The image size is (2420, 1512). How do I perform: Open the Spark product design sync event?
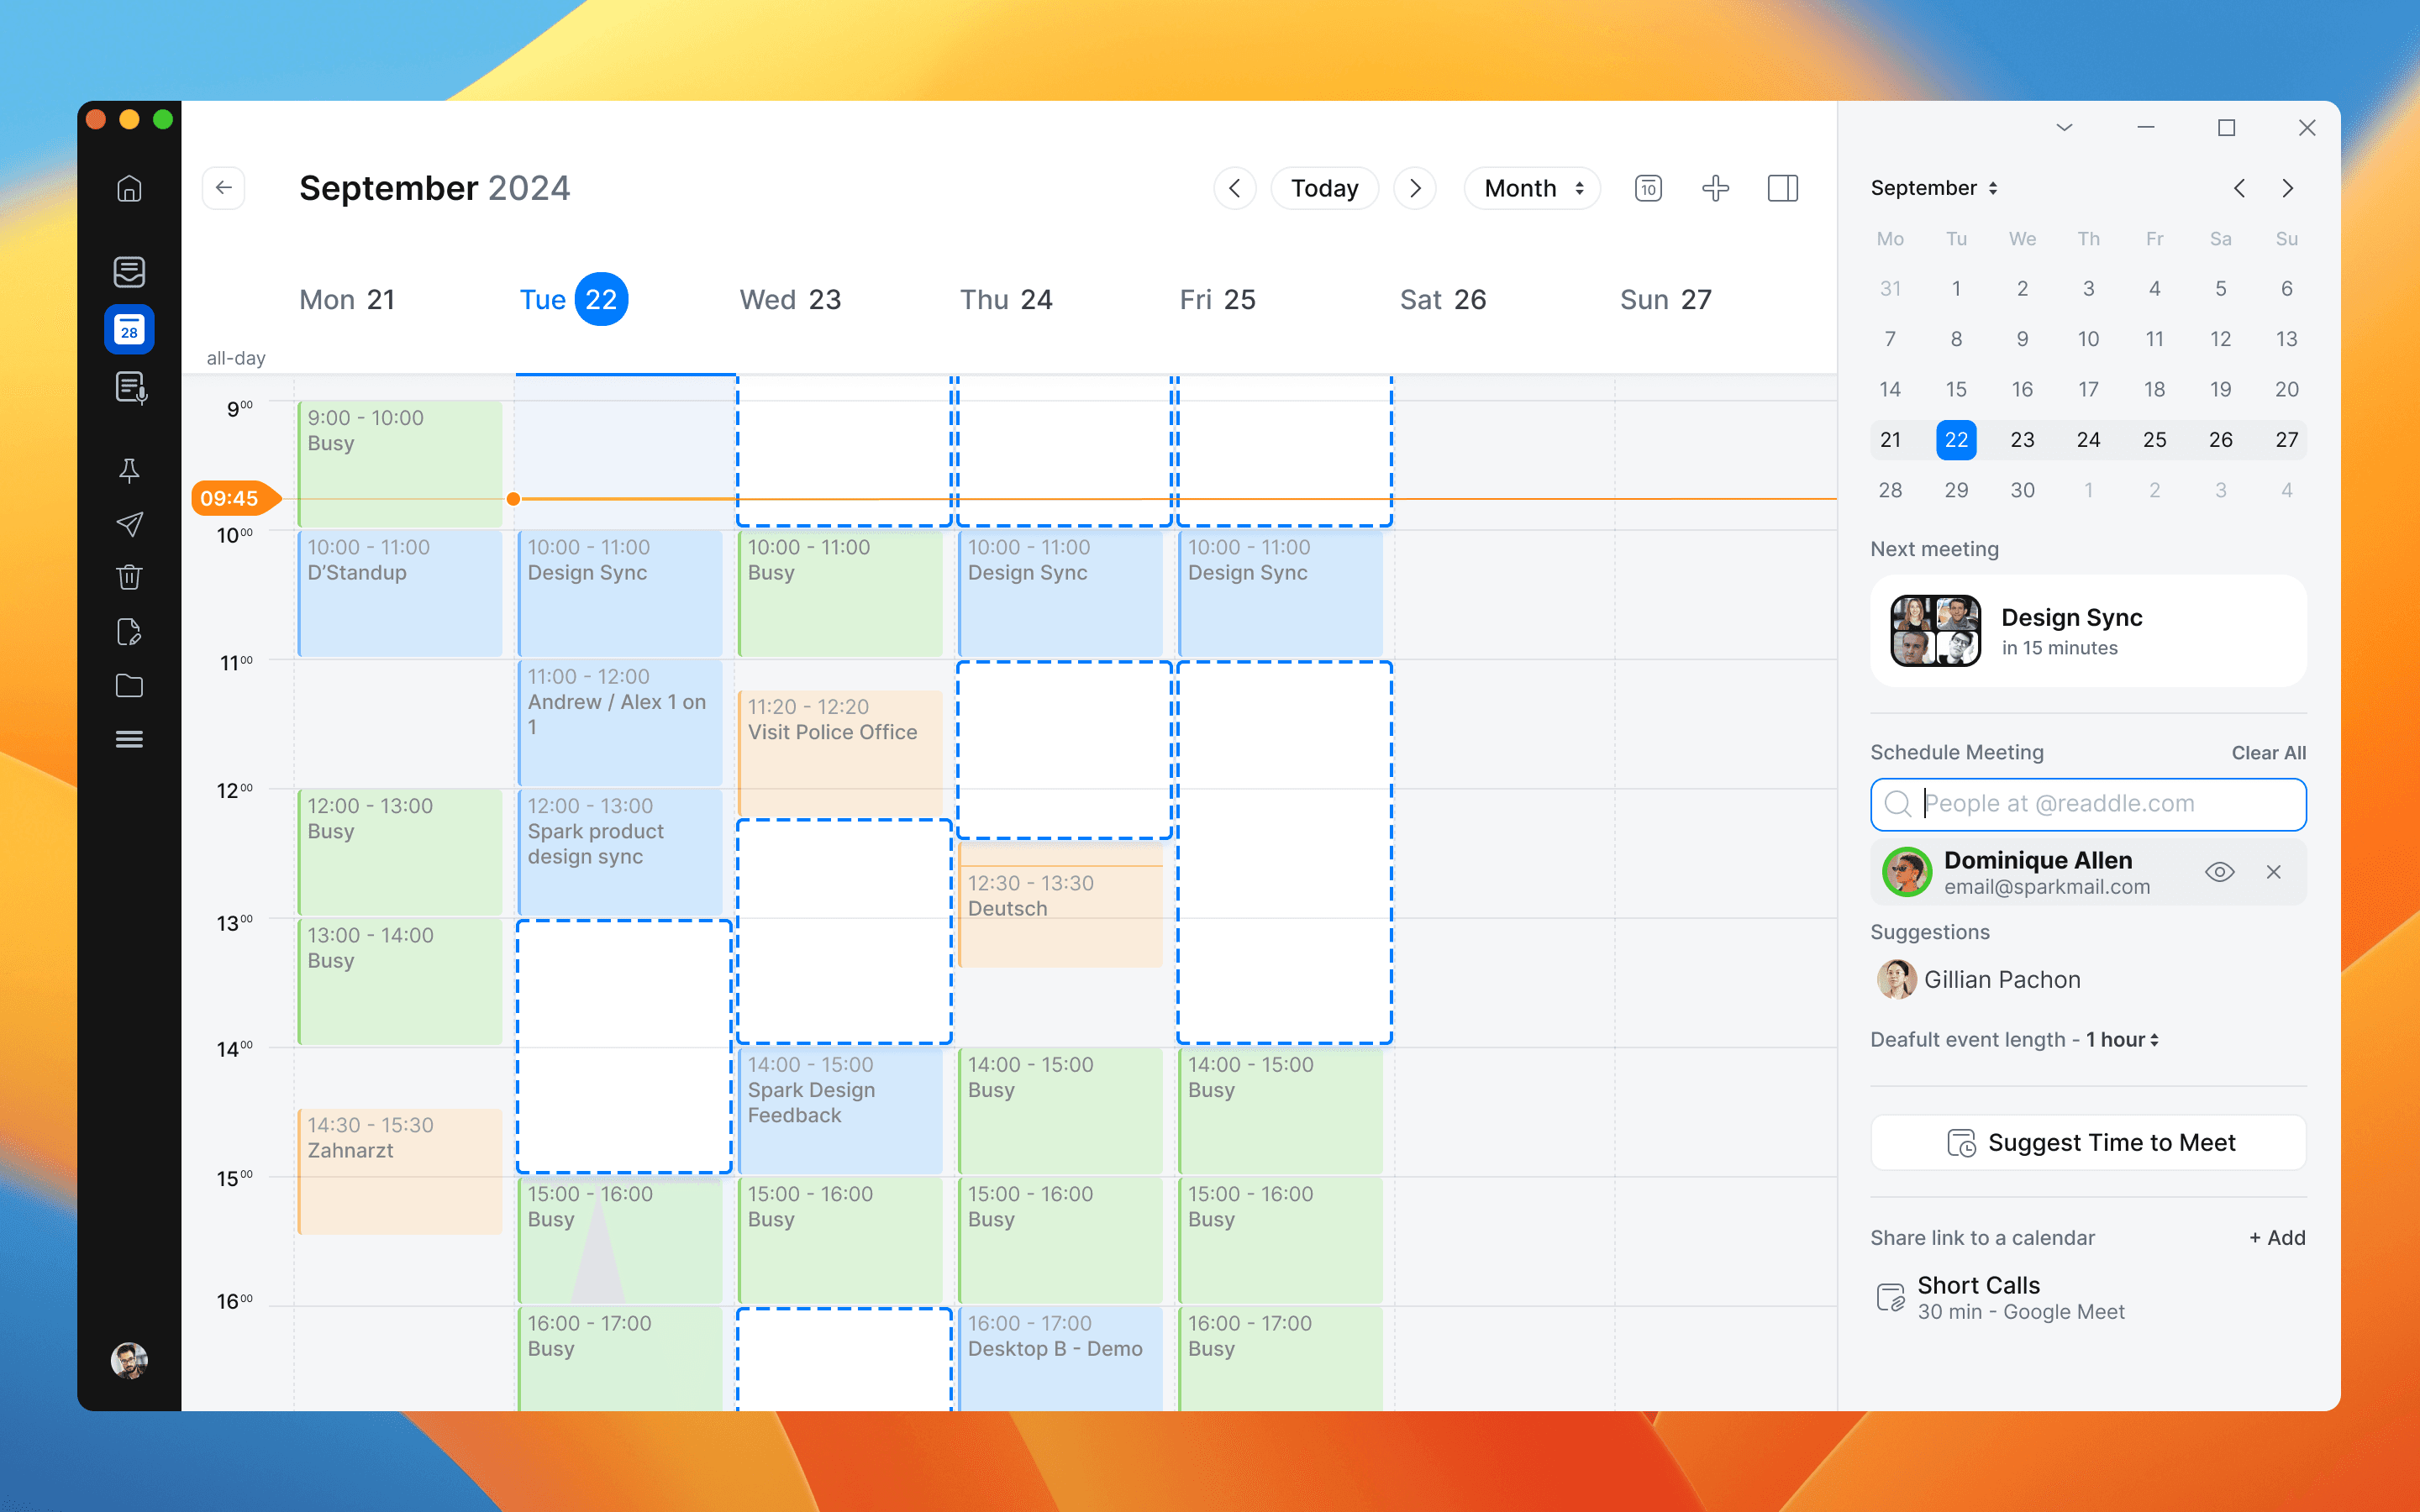coord(620,852)
